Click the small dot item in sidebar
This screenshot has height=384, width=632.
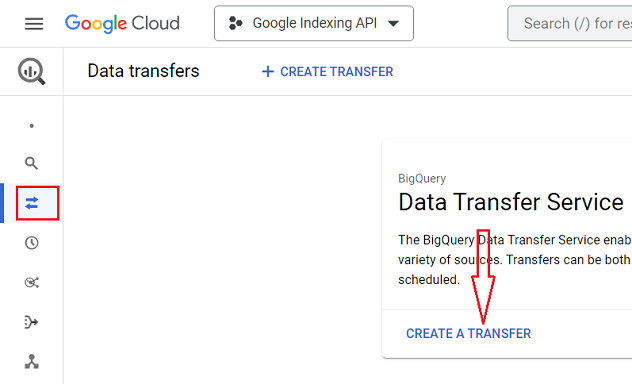(31, 126)
